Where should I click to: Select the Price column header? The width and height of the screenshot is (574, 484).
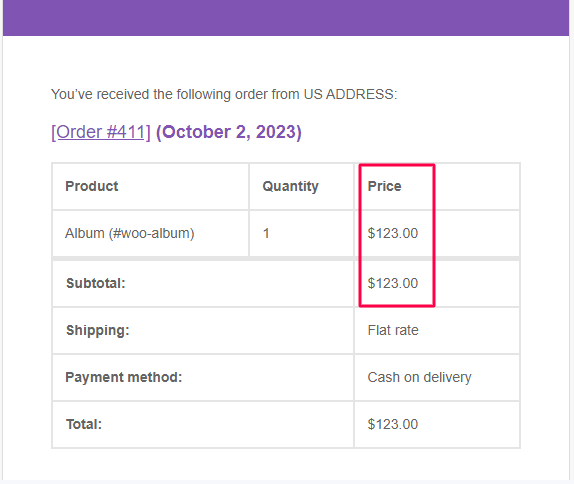point(384,186)
